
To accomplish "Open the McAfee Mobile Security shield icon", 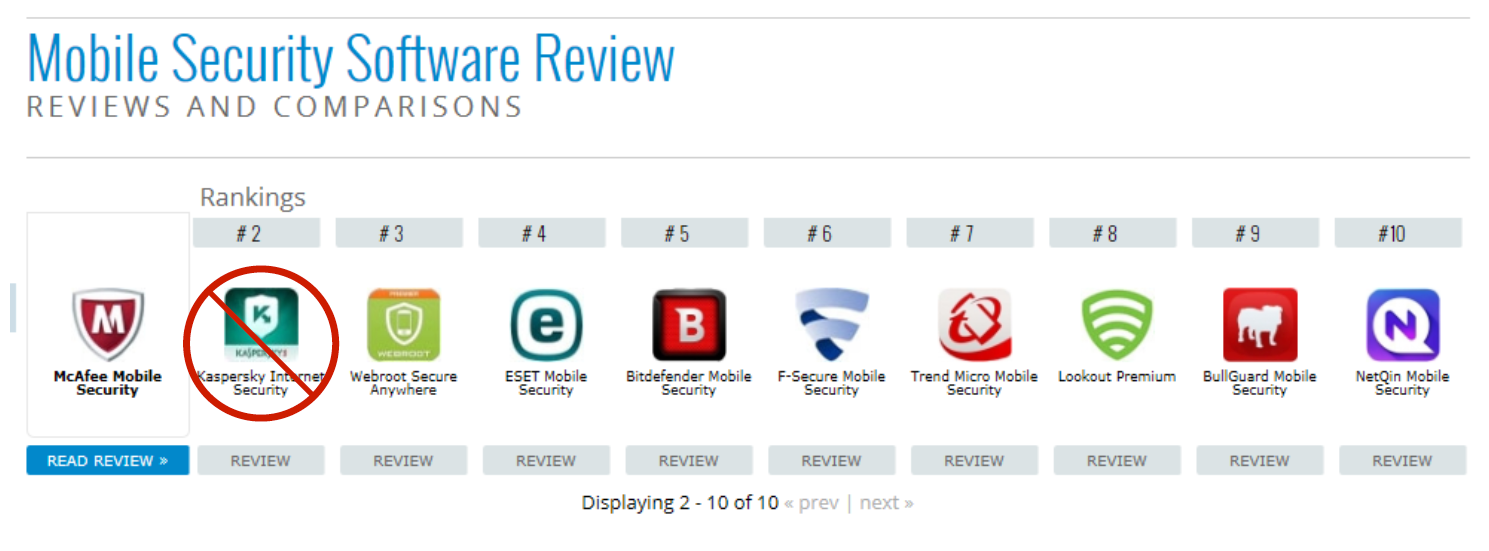I will click(108, 325).
